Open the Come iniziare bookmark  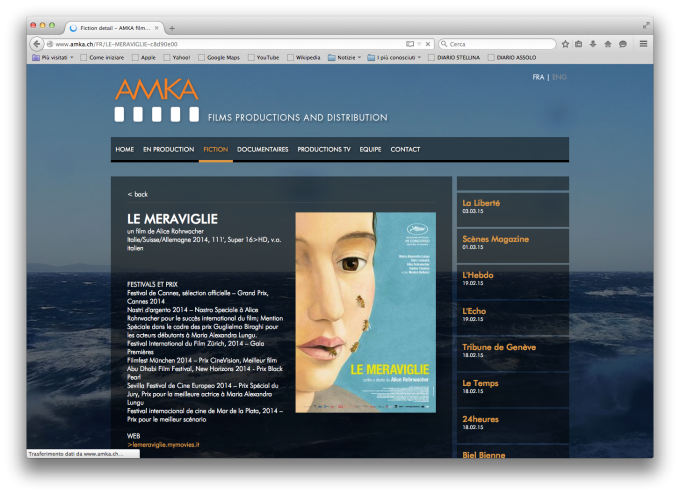tap(102, 57)
